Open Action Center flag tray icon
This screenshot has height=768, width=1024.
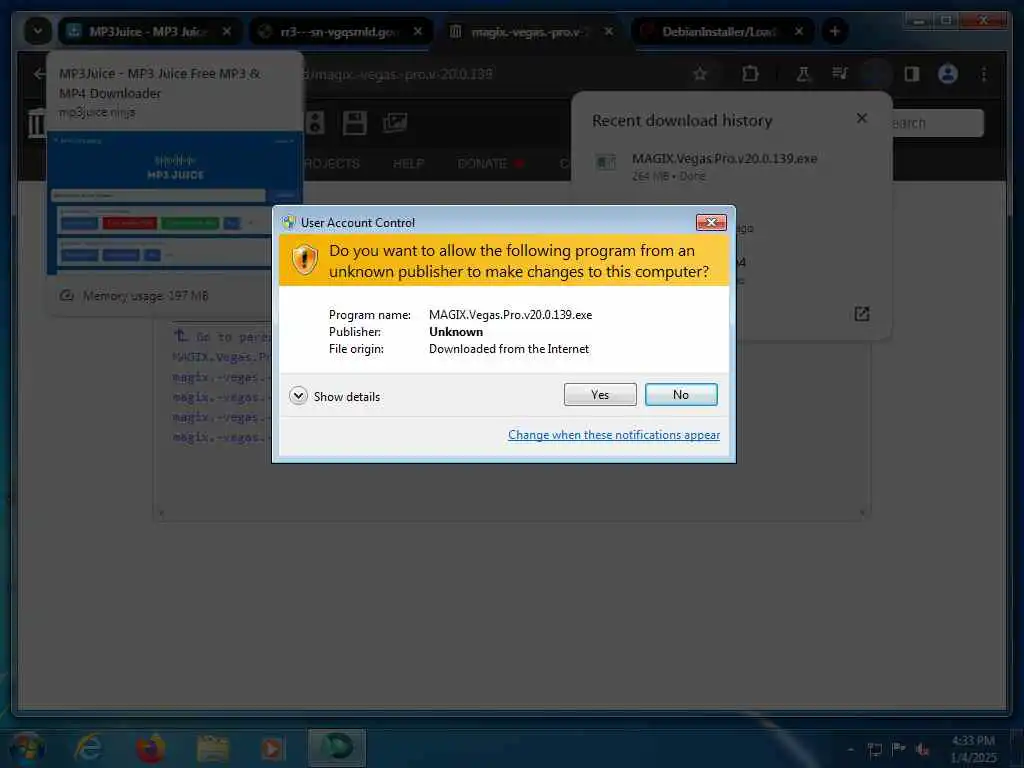point(899,749)
